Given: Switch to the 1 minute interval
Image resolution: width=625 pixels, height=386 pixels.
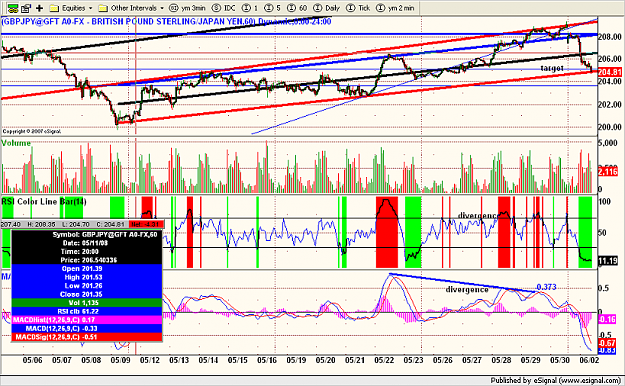Looking at the screenshot, I should [x=250, y=8].
